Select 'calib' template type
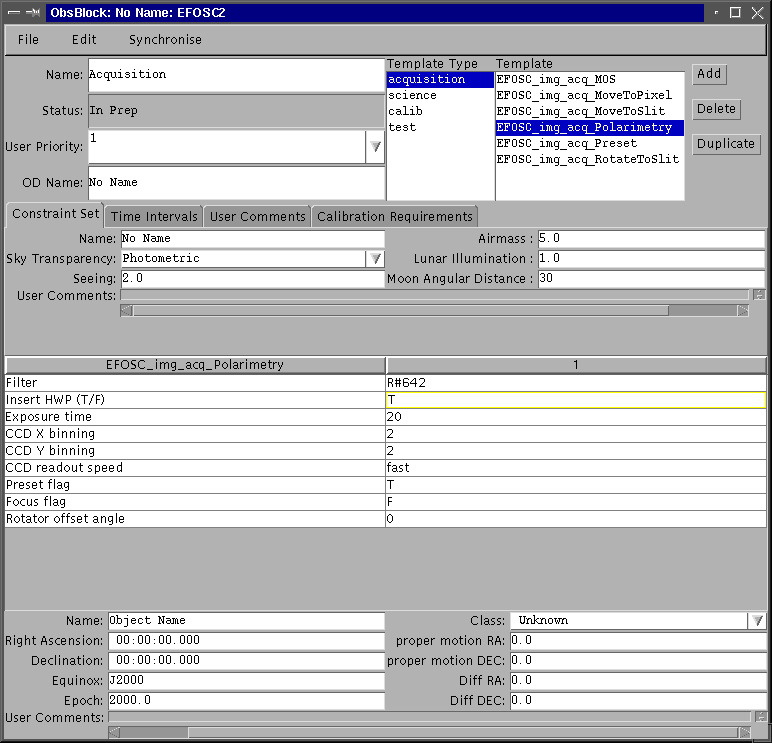Screen dimensions: 772x743 tap(440, 111)
